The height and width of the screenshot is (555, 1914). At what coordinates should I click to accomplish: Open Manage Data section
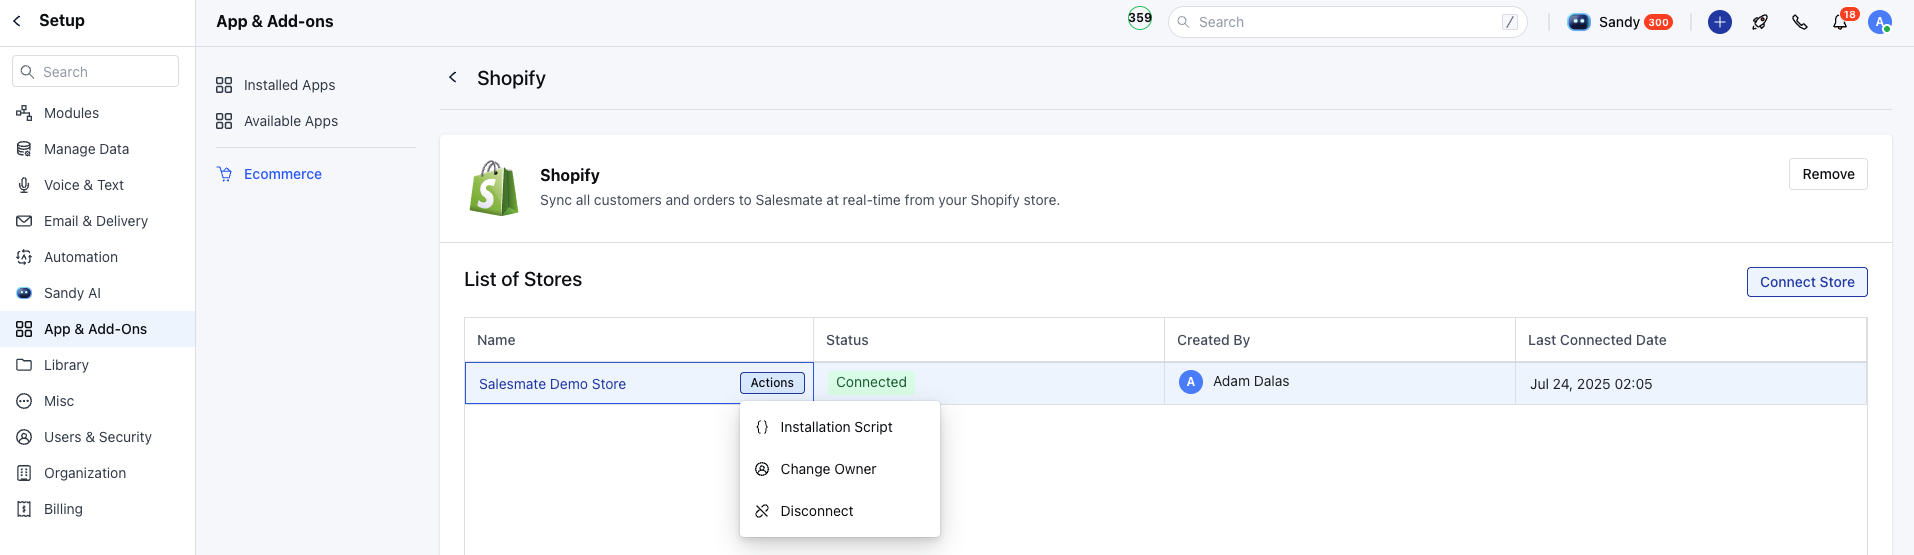pyautogui.click(x=86, y=149)
